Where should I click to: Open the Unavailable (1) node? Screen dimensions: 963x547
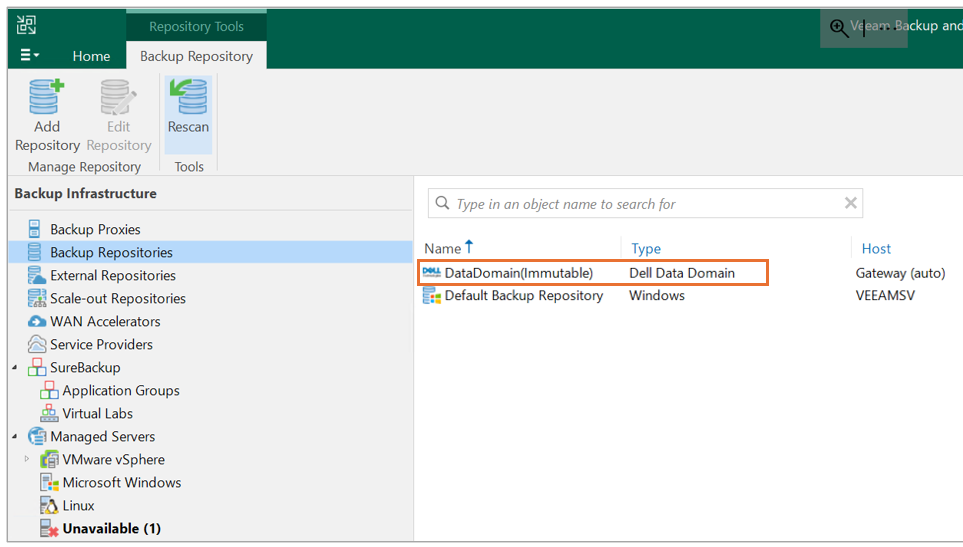[112, 529]
